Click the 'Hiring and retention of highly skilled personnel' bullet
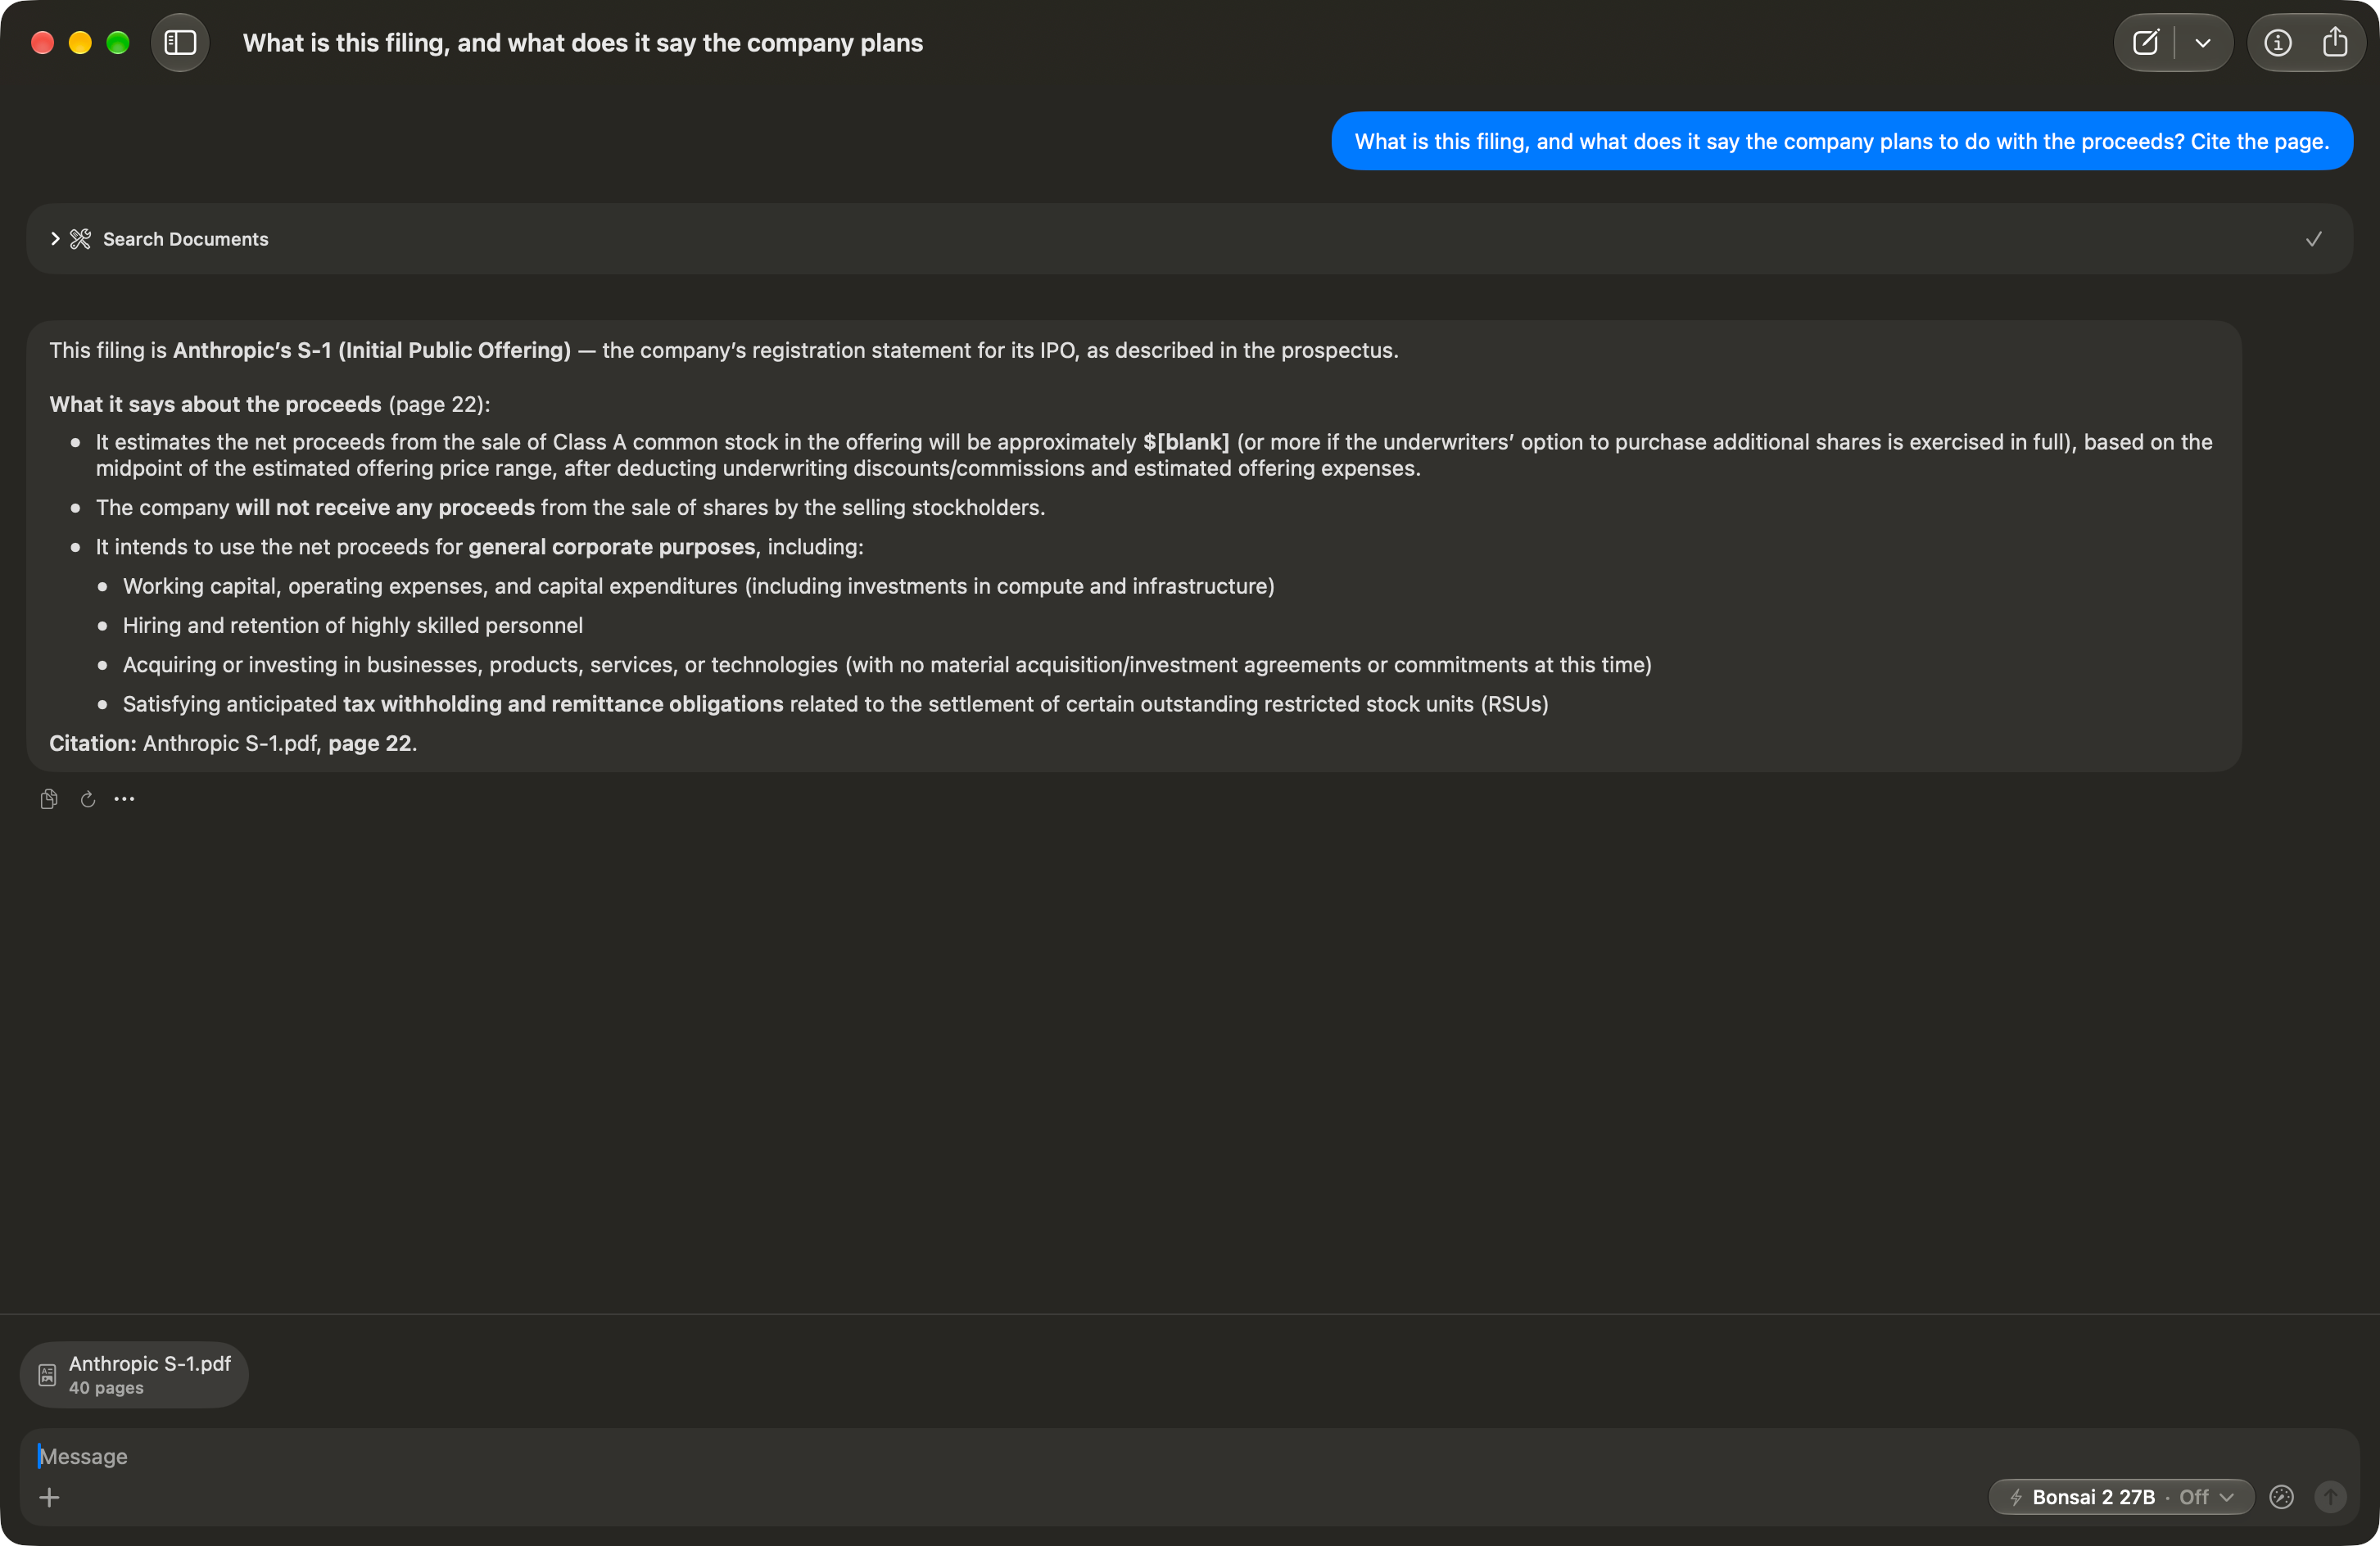 click(353, 625)
